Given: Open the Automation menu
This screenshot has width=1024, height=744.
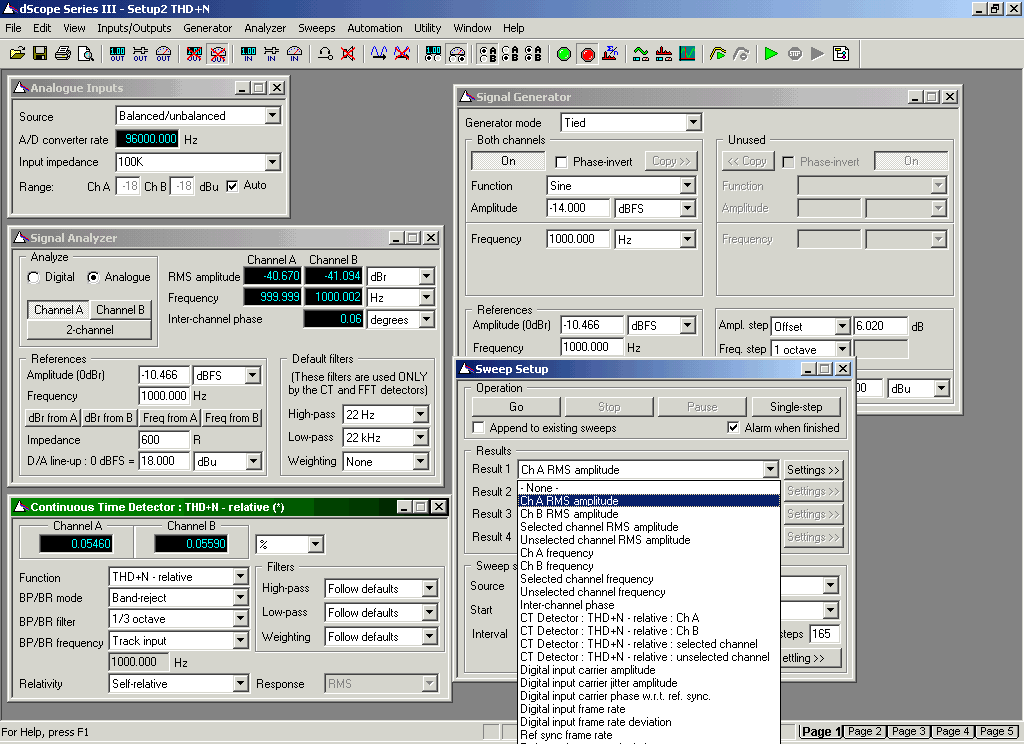Looking at the screenshot, I should pos(375,28).
